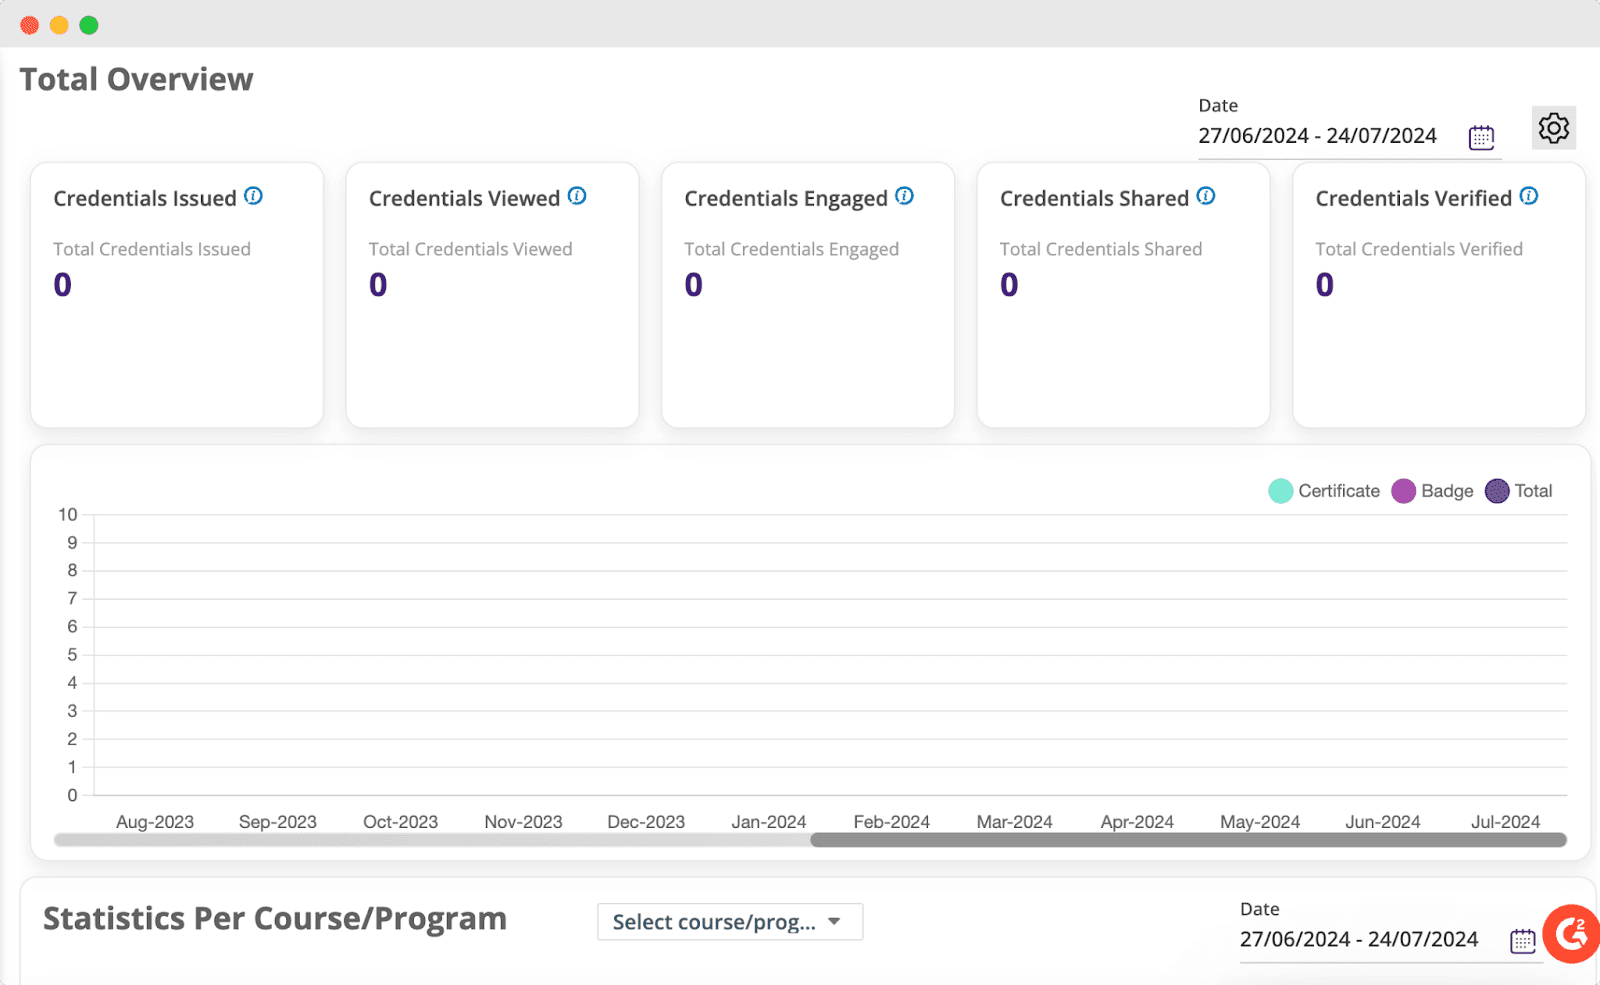Select the Feb-2024 axis label

click(x=892, y=822)
